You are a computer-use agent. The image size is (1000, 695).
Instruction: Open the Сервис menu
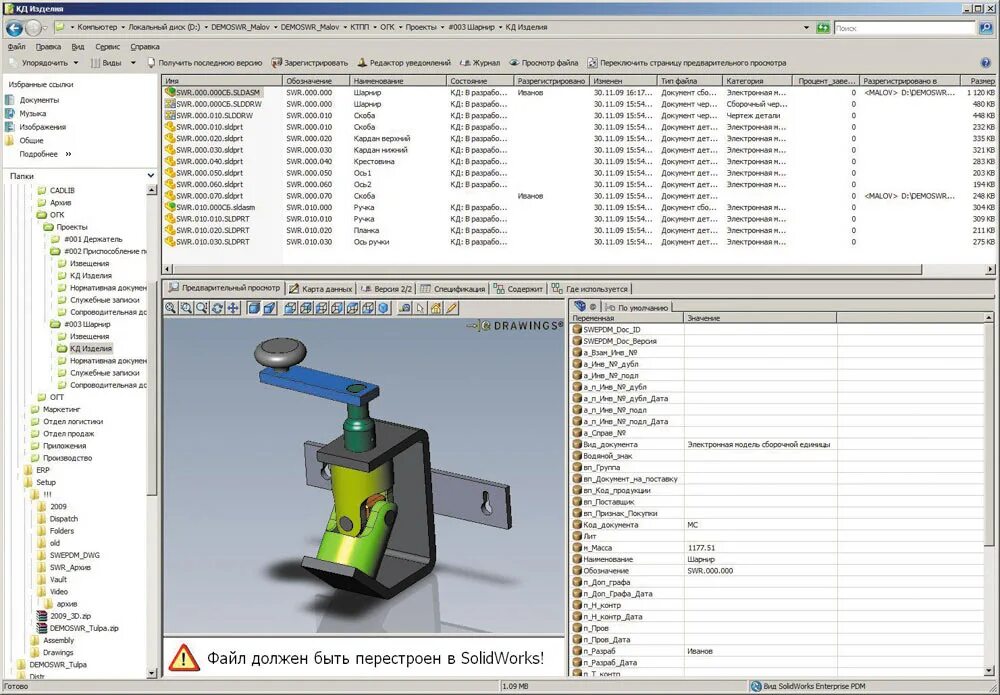coord(107,47)
